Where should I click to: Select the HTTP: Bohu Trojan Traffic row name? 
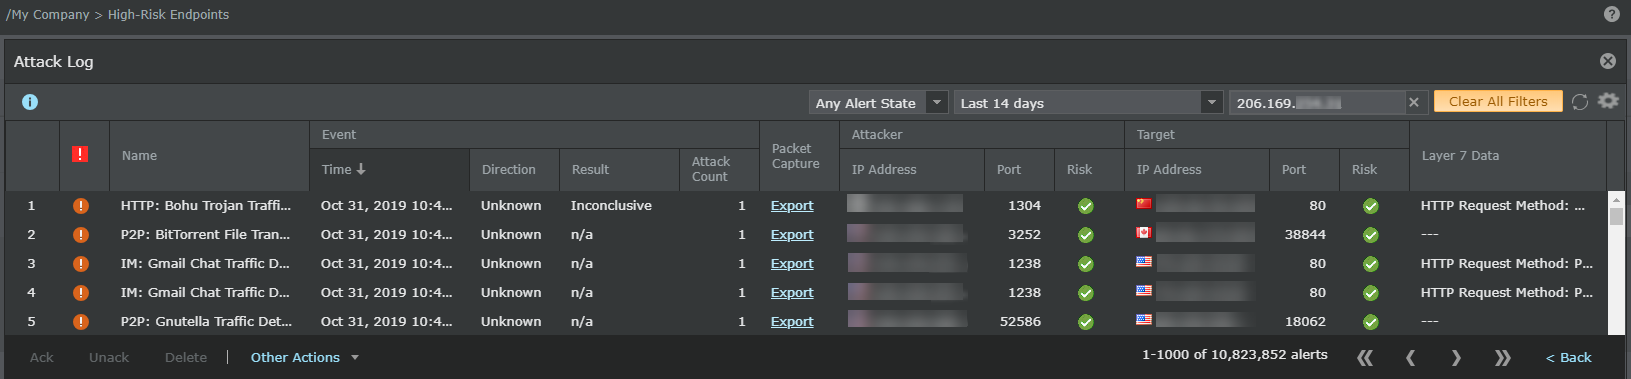point(206,205)
